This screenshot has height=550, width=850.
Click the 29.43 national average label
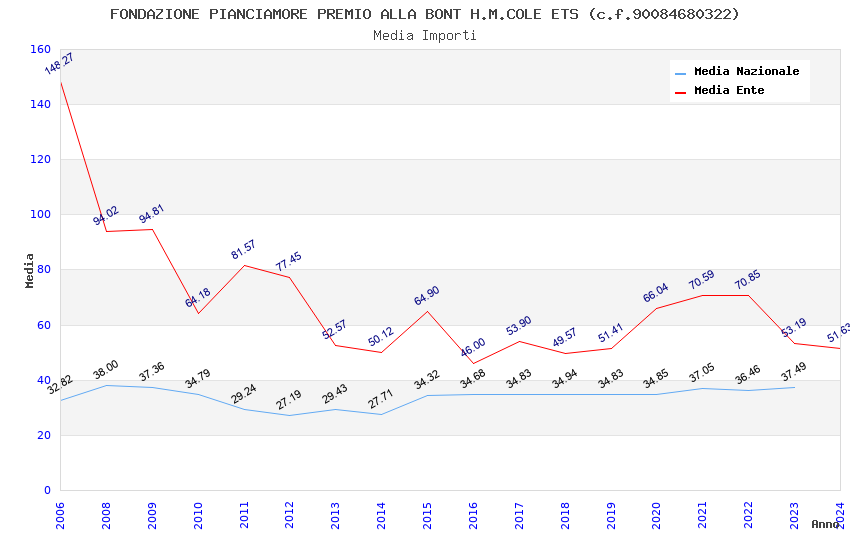(335, 394)
